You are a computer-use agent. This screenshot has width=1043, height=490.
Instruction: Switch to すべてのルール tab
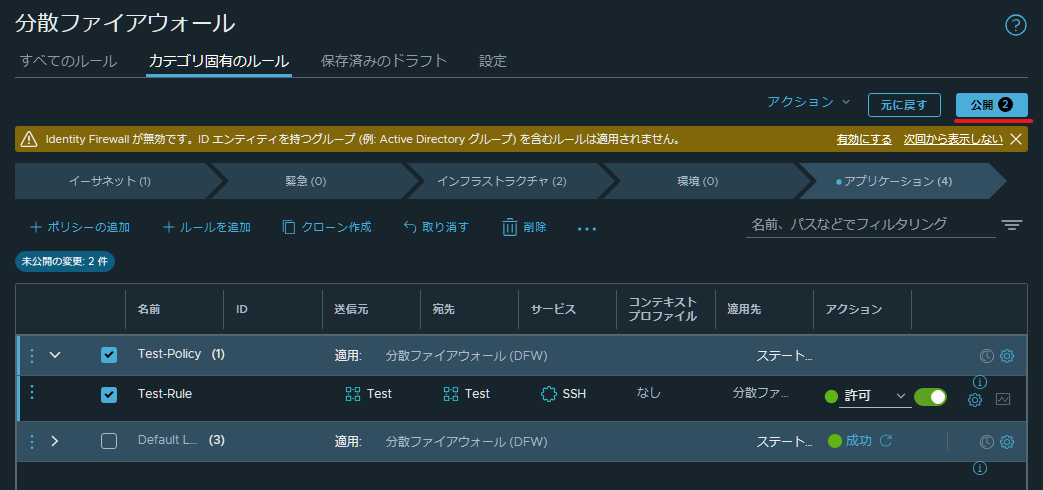tap(68, 61)
